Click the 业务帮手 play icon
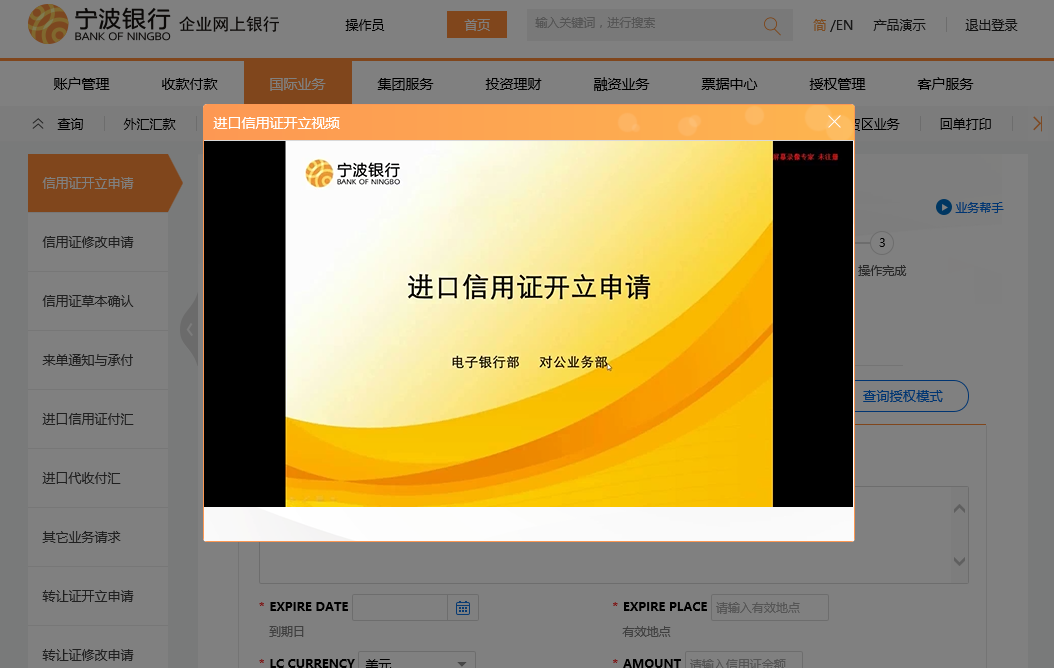 coord(943,207)
